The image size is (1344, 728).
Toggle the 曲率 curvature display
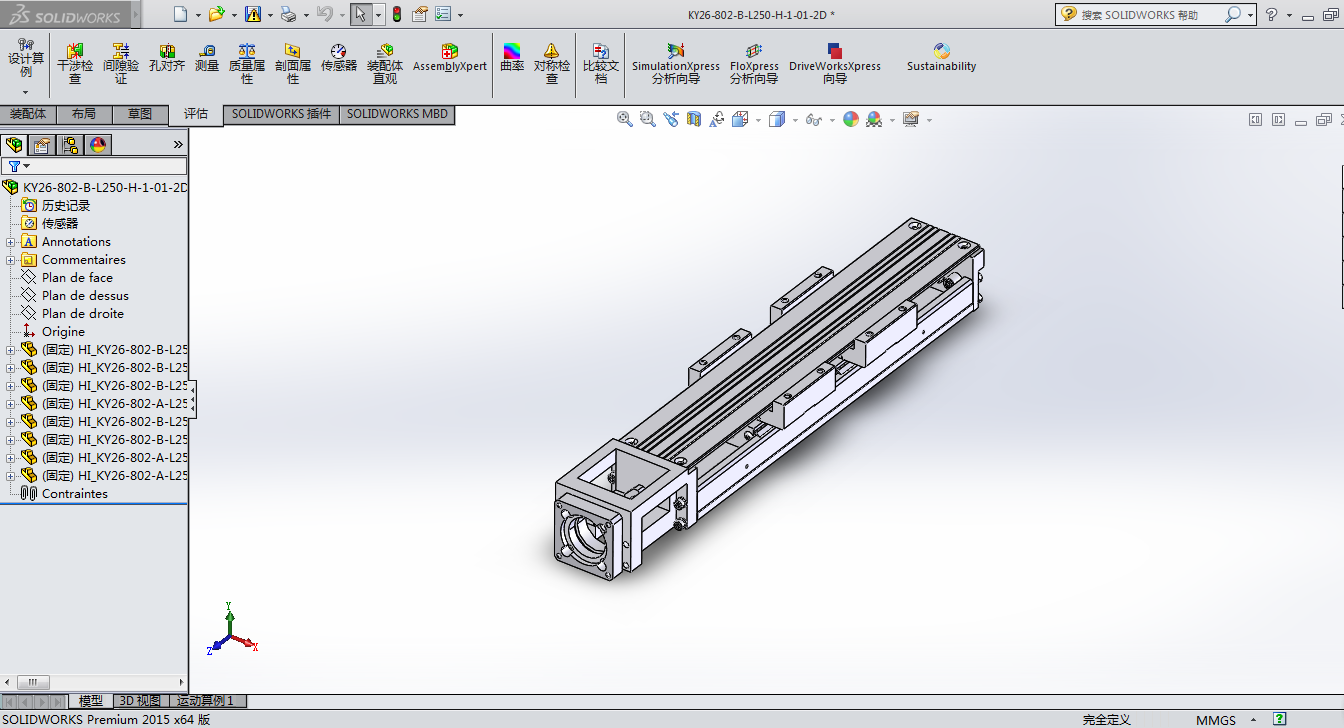[512, 58]
